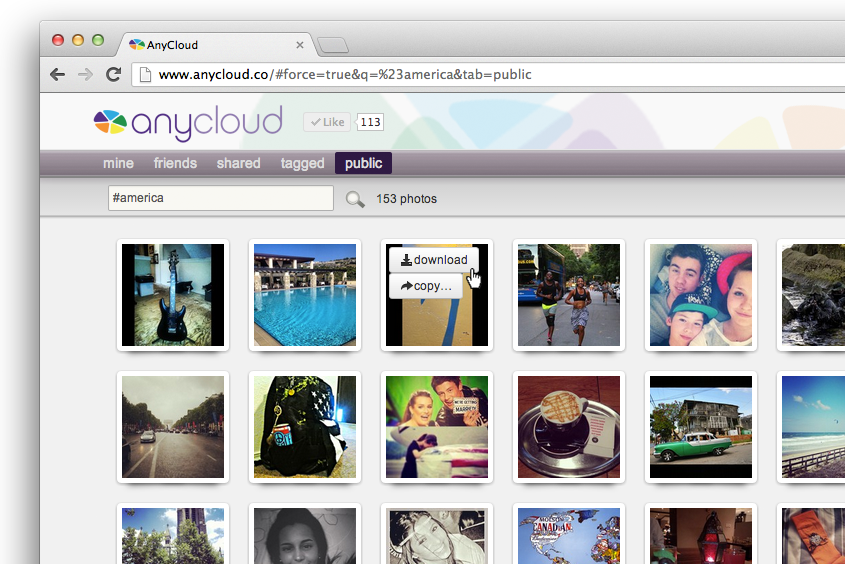845x564 pixels.
Task: Click the anycloud logo
Action: (x=188, y=122)
